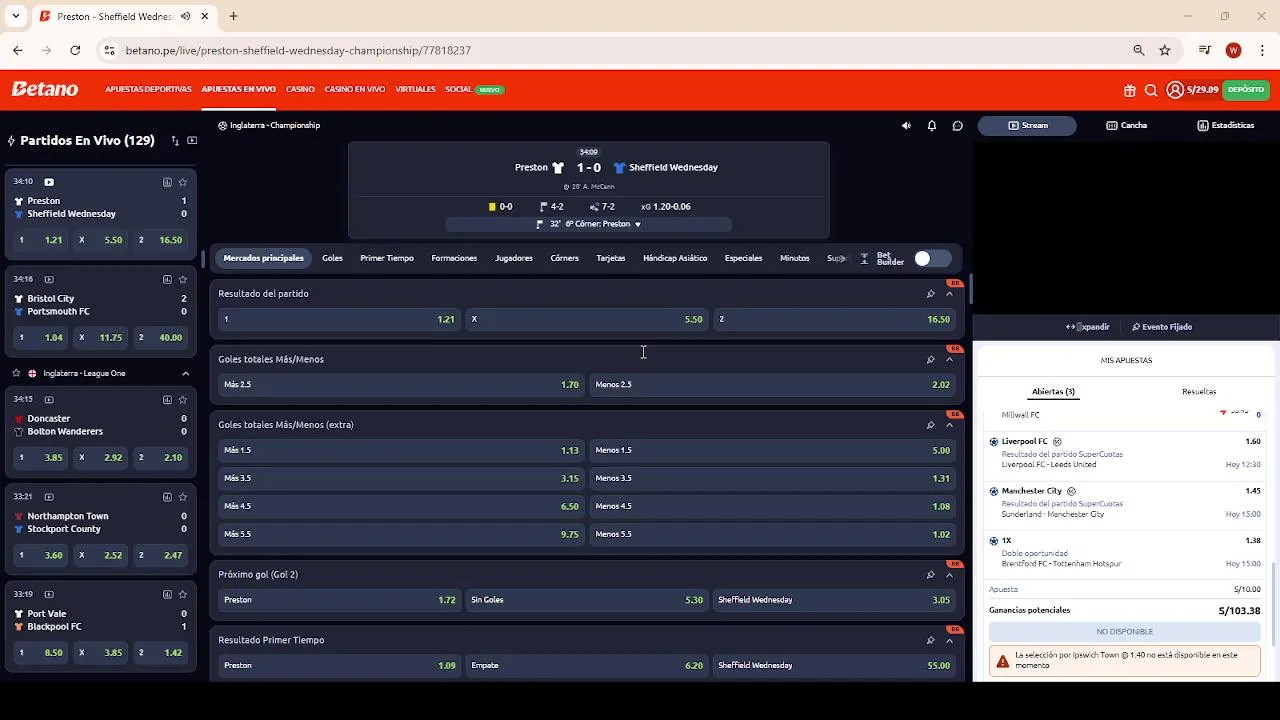Favorite the Northampton Town match star
Image resolution: width=1280 pixels, height=720 pixels.
pyautogui.click(x=183, y=497)
